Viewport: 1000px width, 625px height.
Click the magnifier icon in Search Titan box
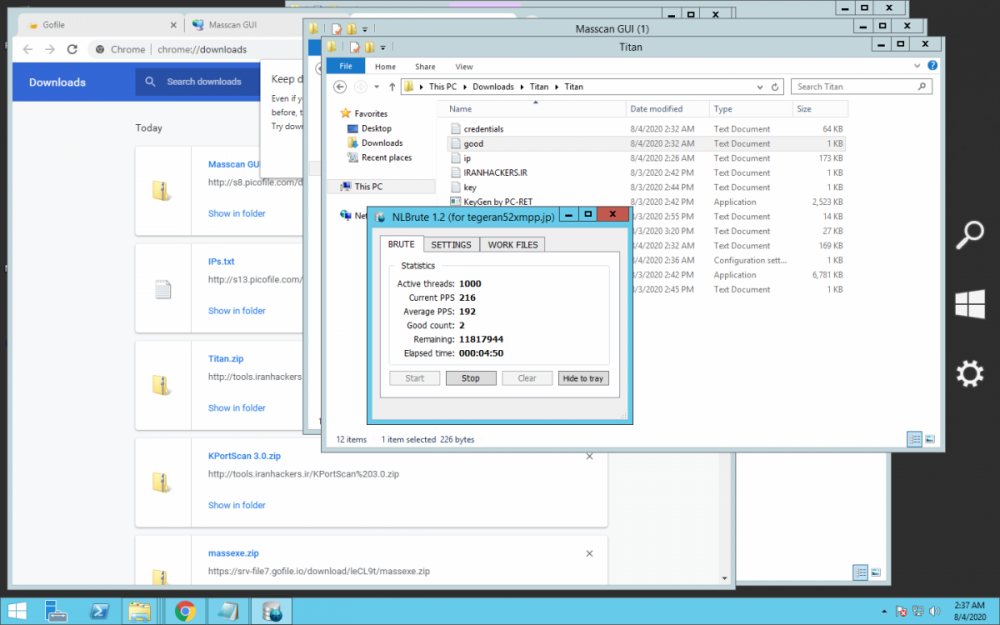pyautogui.click(x=922, y=86)
